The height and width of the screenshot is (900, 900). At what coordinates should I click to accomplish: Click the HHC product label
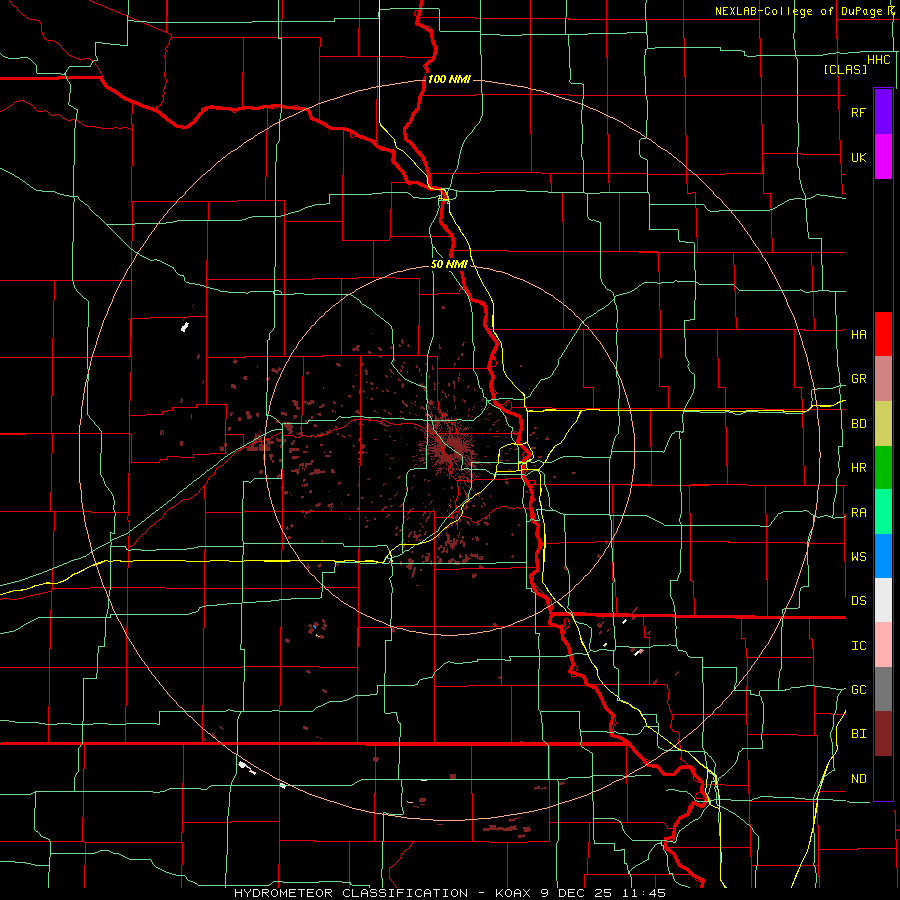[878, 60]
